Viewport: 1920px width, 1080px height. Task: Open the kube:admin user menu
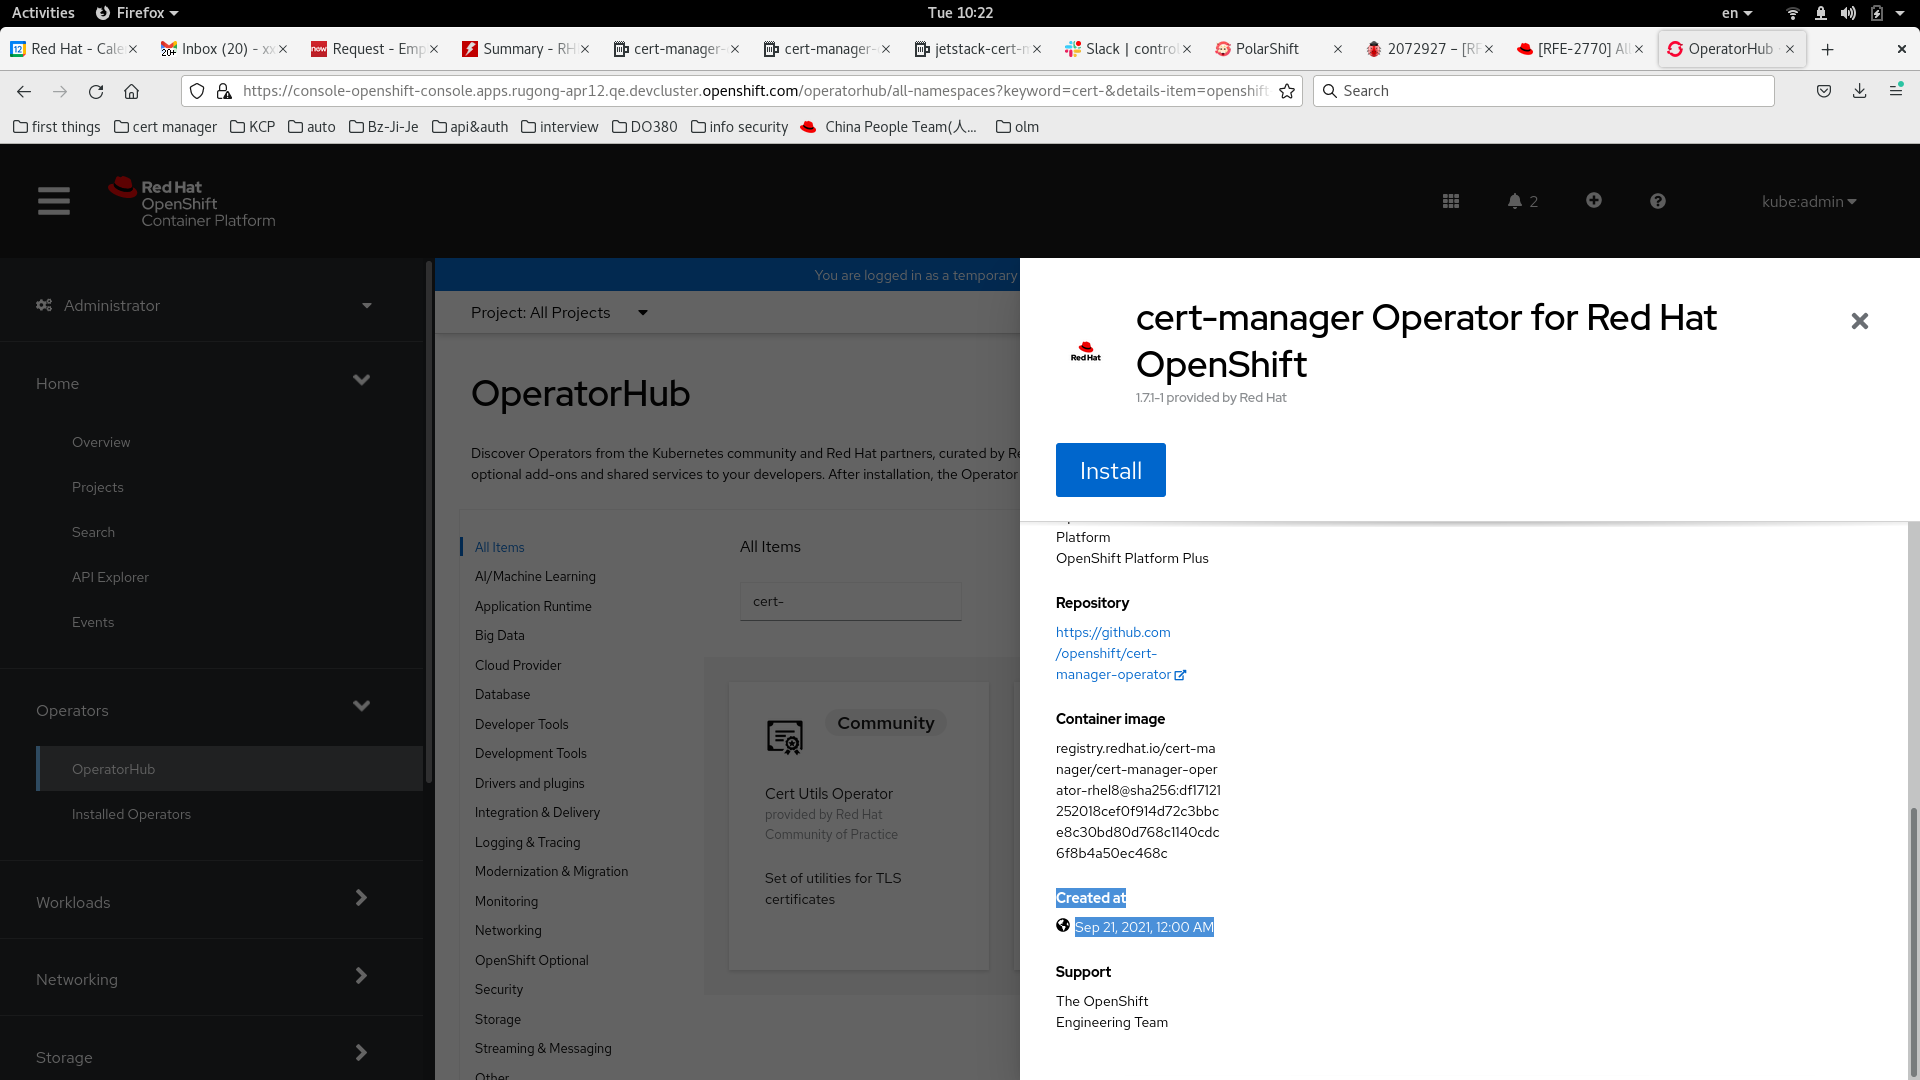click(1808, 201)
